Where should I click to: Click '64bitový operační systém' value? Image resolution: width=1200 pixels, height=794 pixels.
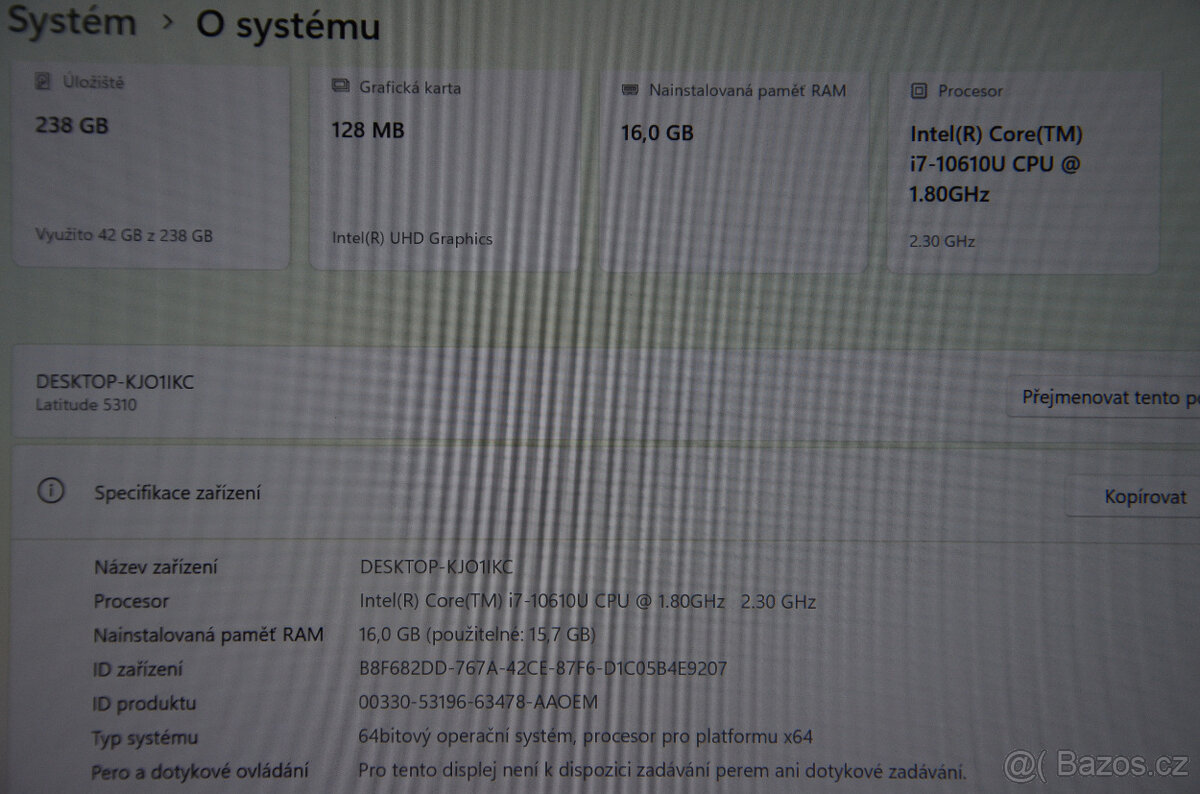coord(586,737)
